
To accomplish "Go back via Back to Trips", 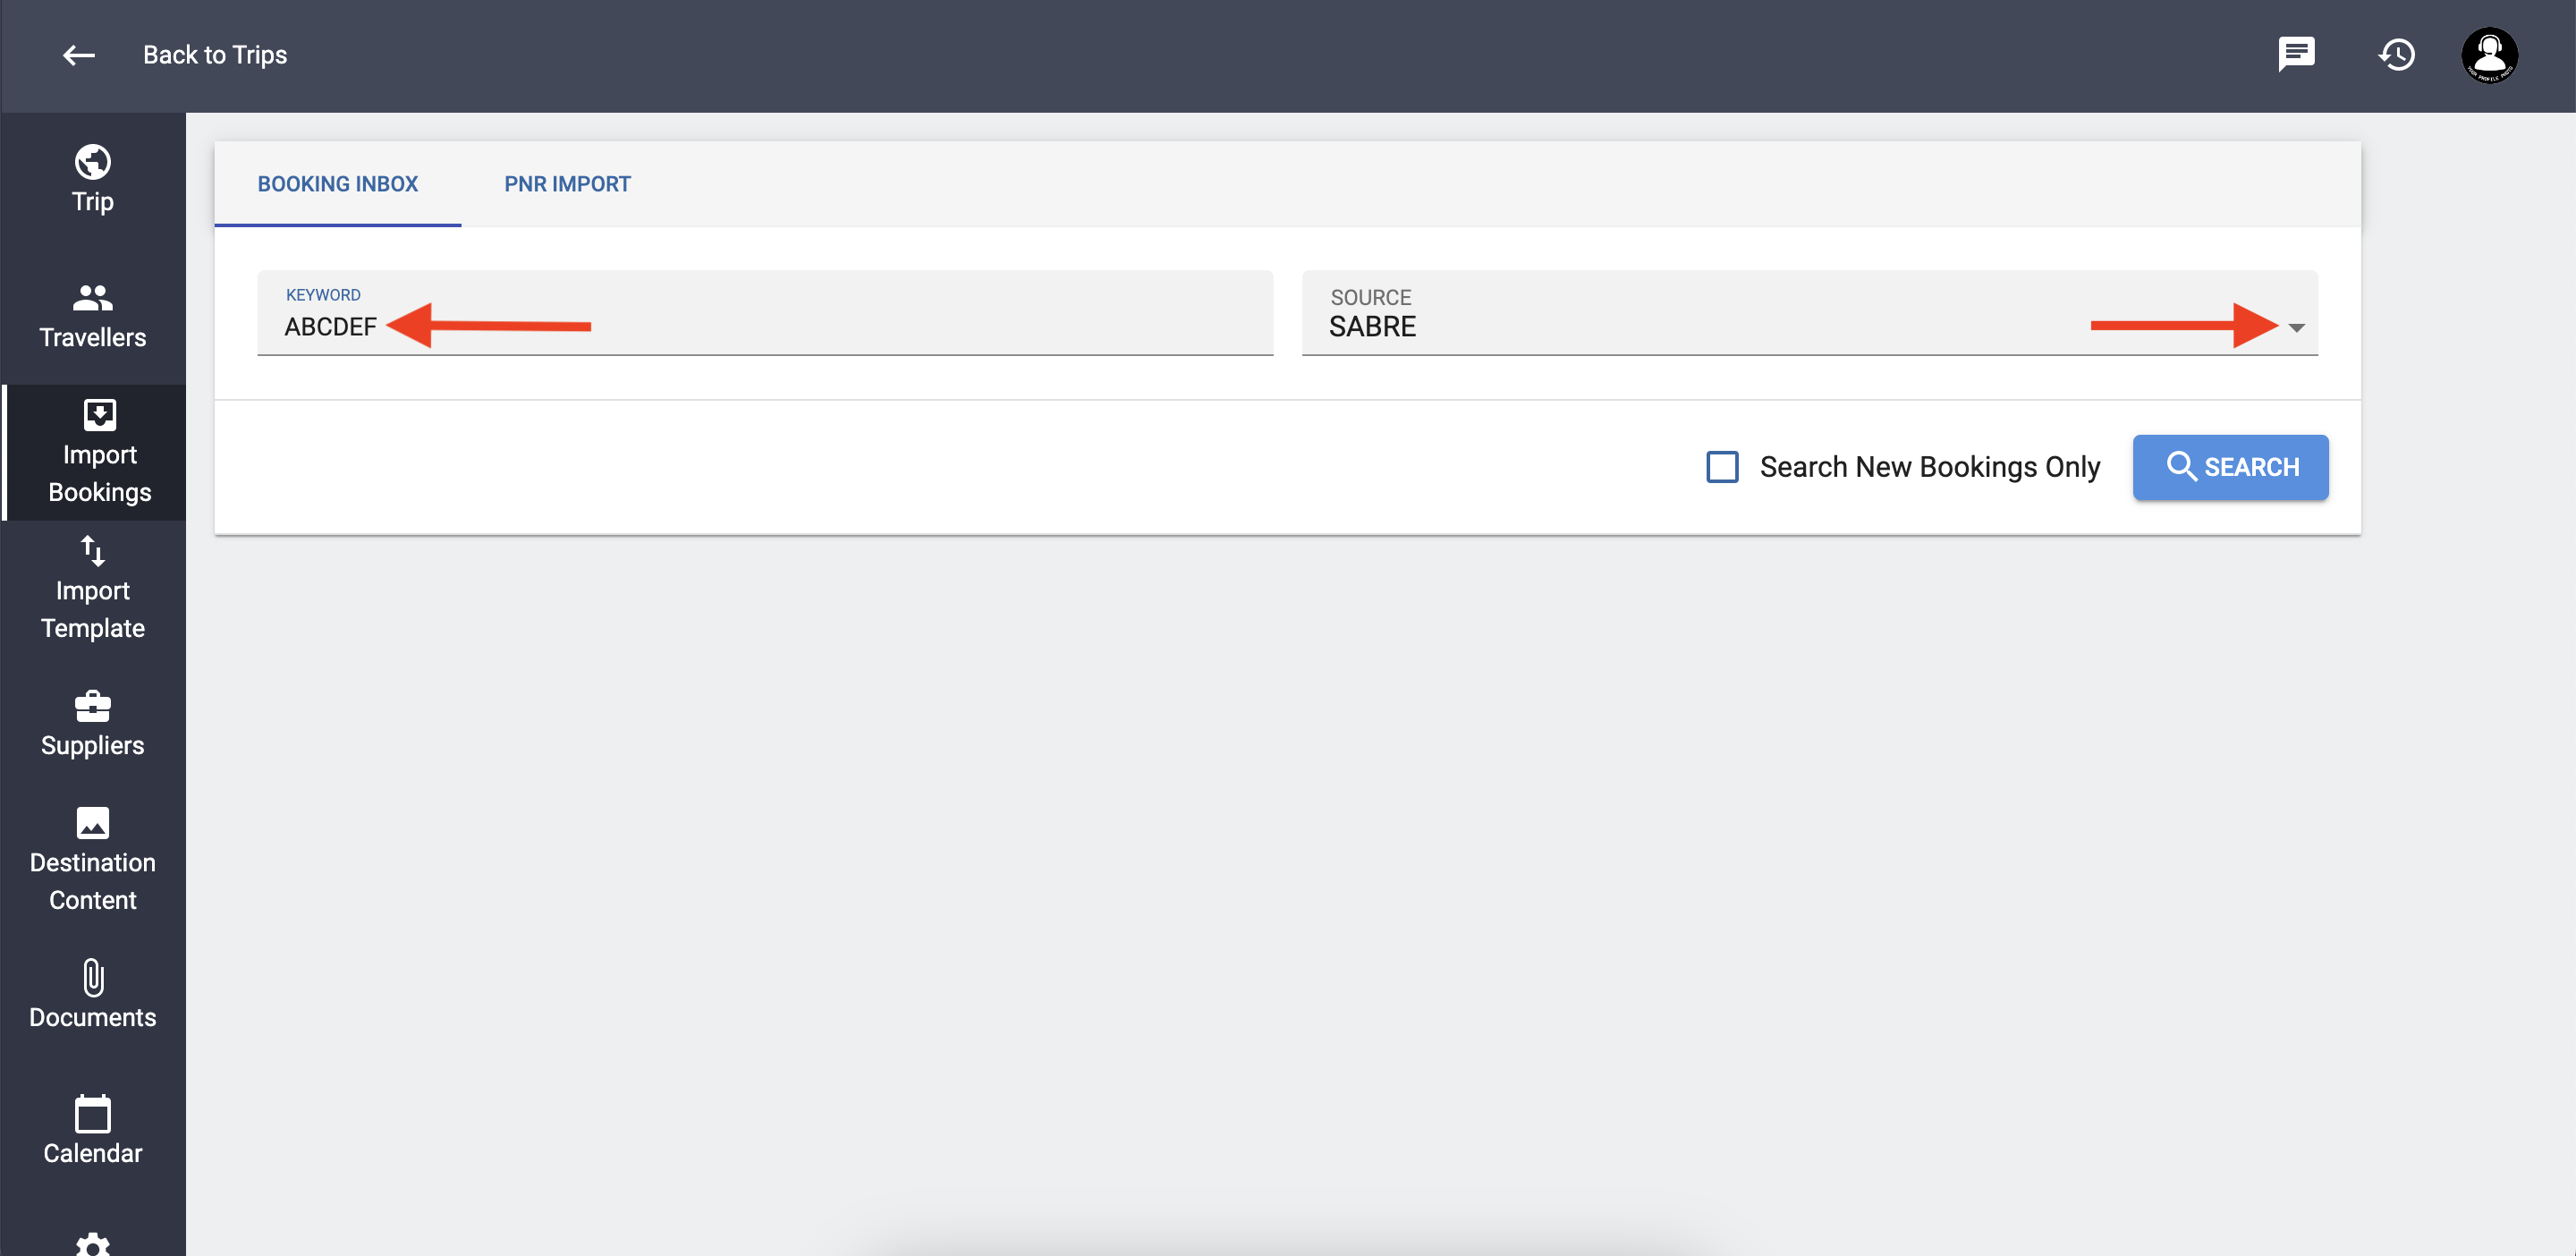I will [x=215, y=55].
